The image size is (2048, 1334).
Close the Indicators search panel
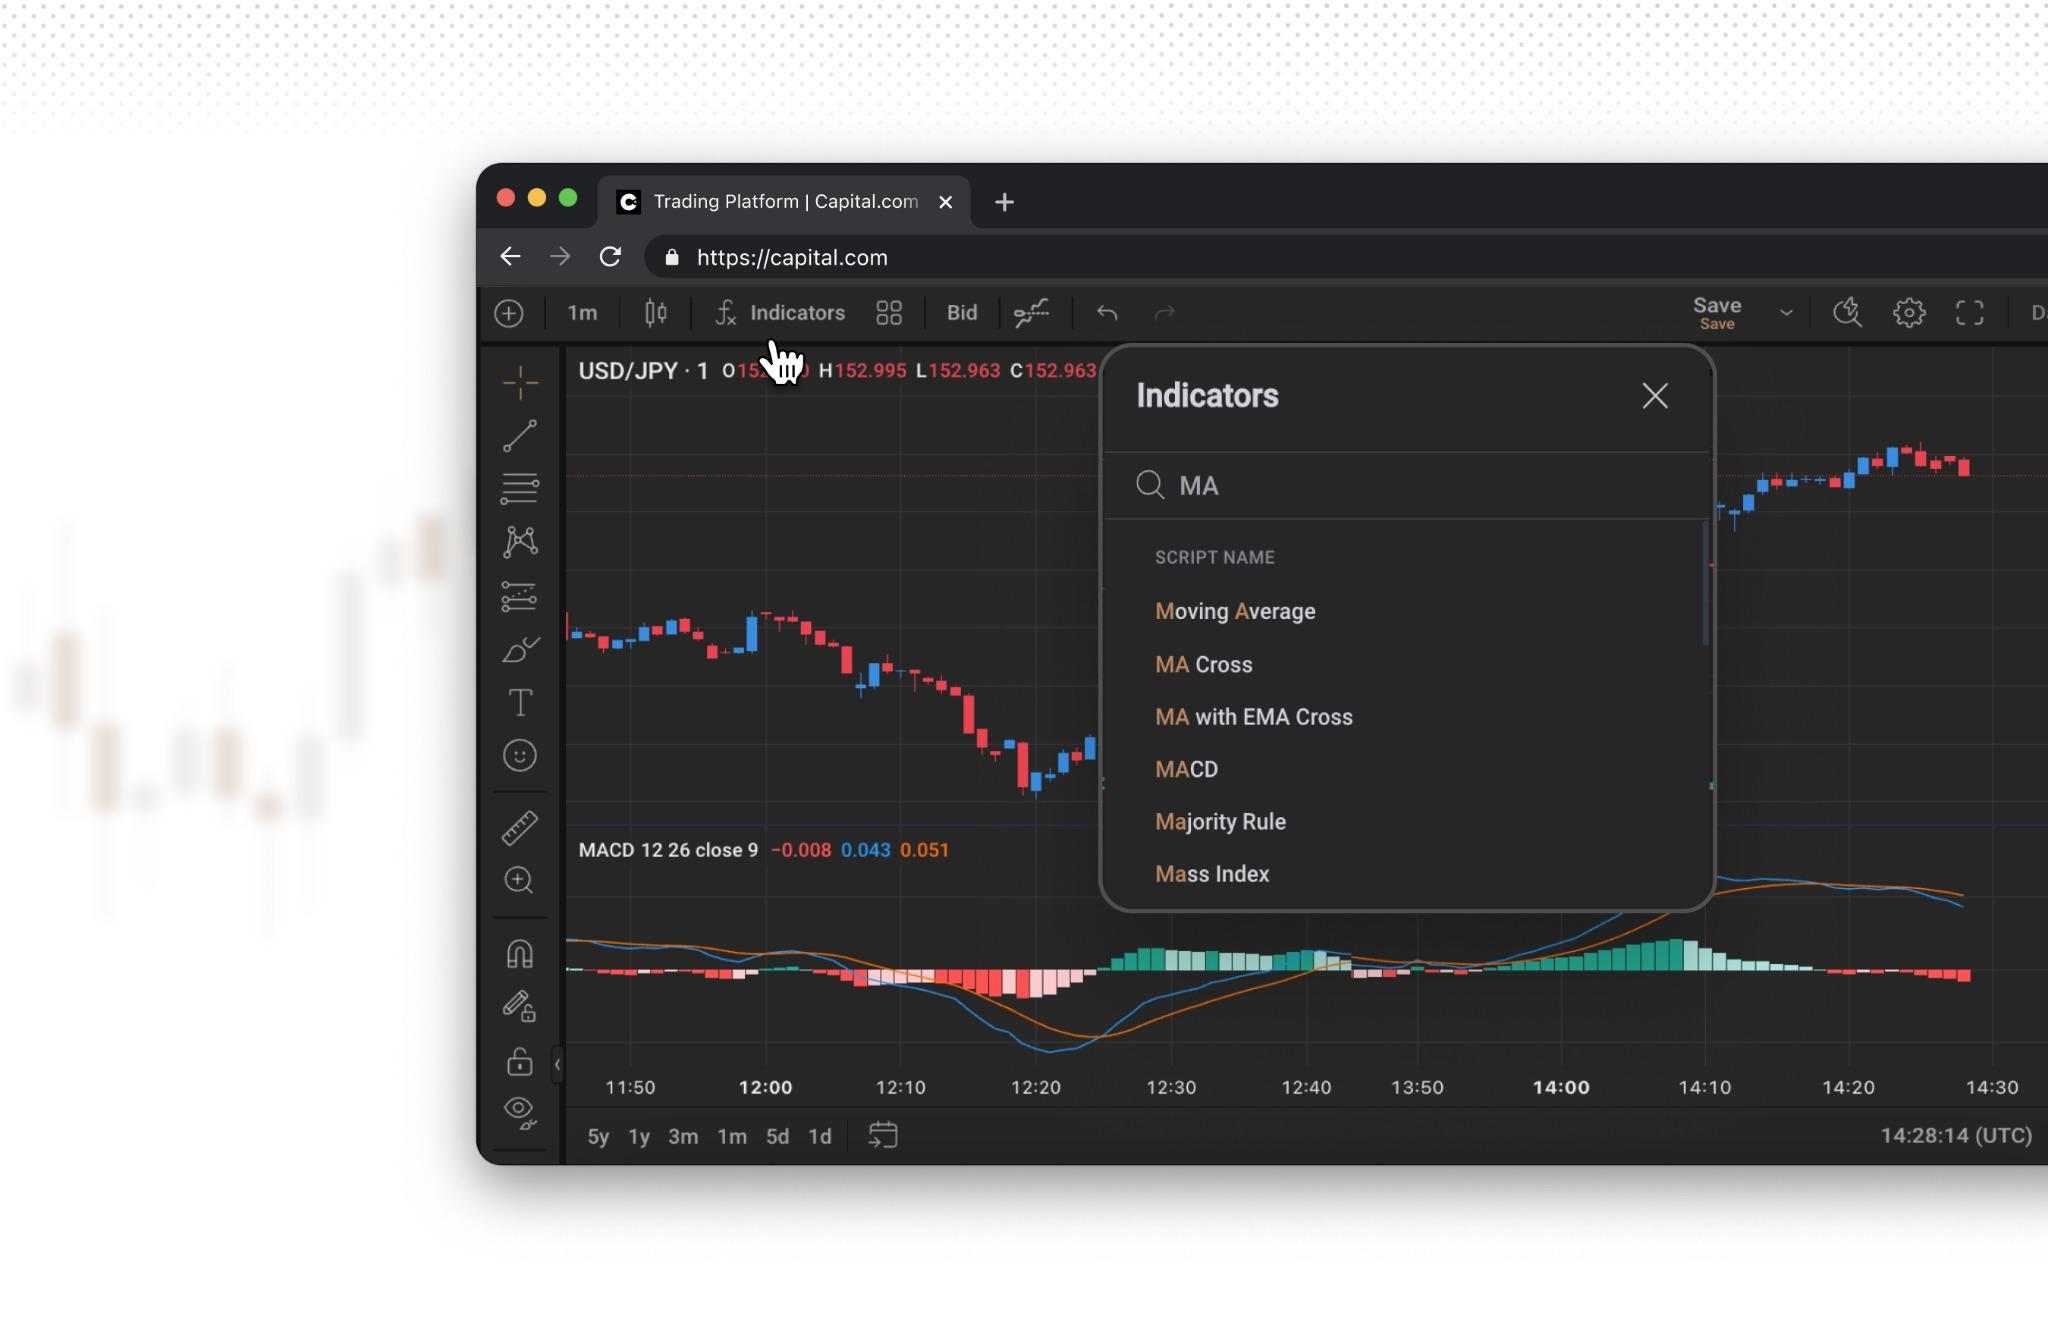point(1654,395)
